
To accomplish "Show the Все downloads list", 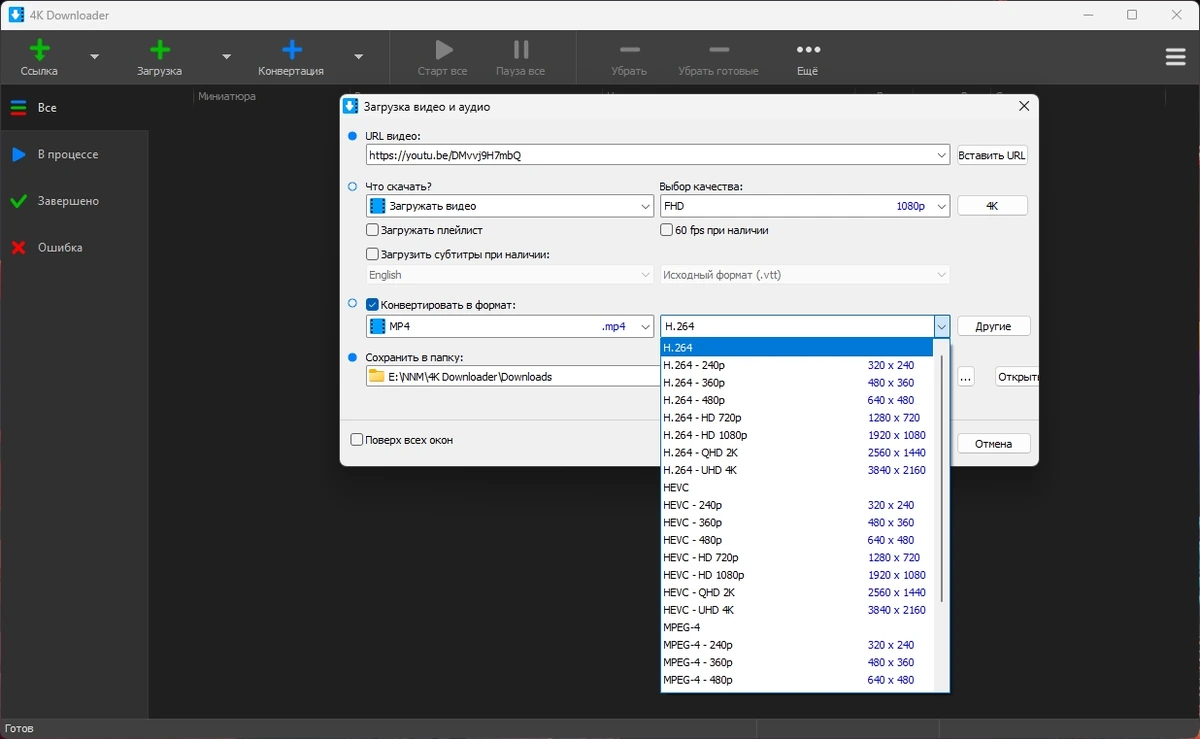I will [74, 107].
